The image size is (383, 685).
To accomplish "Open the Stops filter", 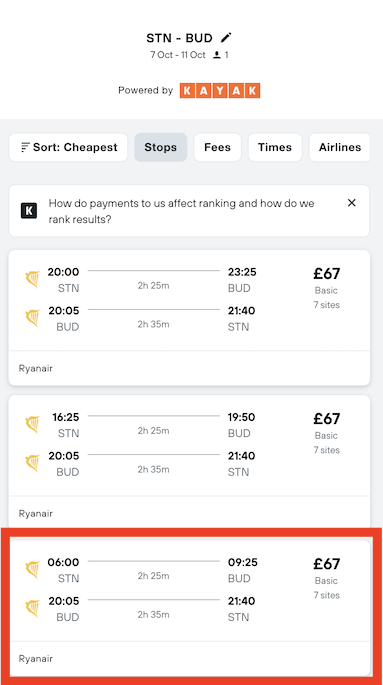I will point(161,147).
